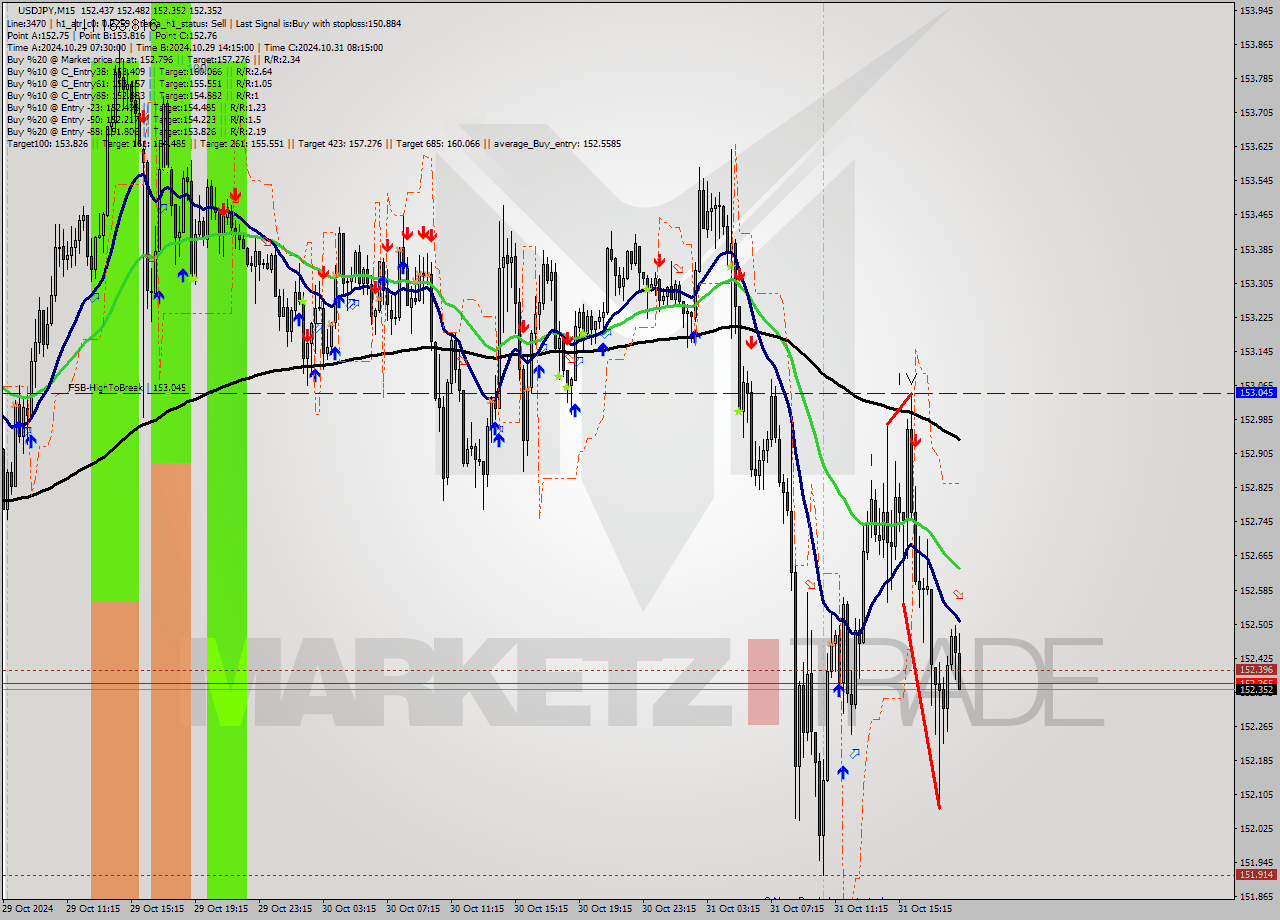
Task: Click the 'Target100: 153.826' text
Action: [46, 143]
